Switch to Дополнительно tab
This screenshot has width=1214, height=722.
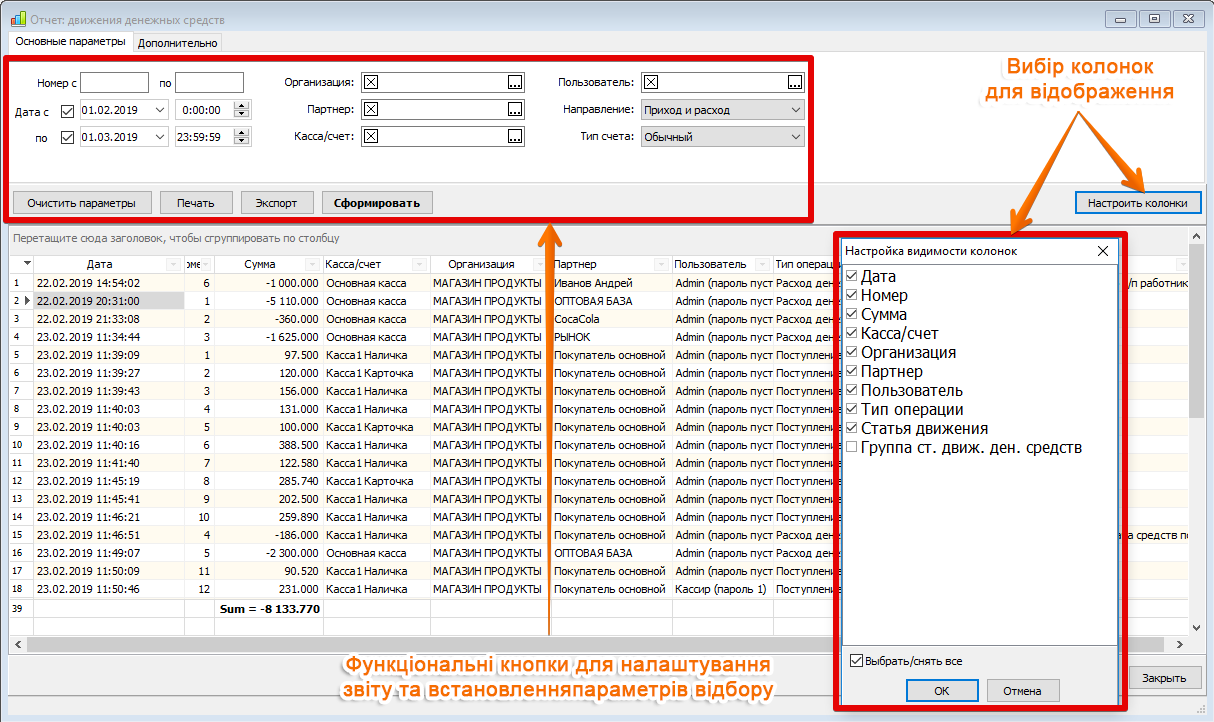[x=177, y=43]
